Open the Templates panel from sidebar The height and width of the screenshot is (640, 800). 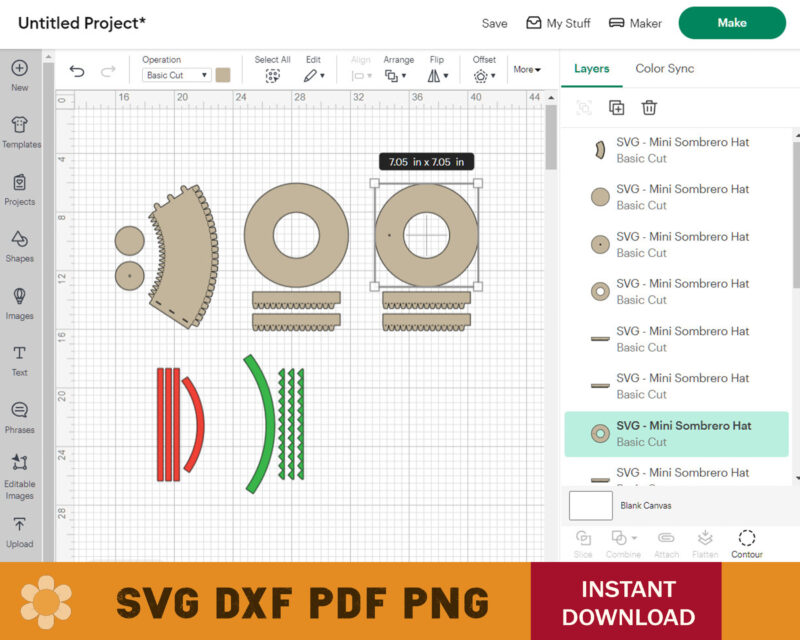[20, 131]
